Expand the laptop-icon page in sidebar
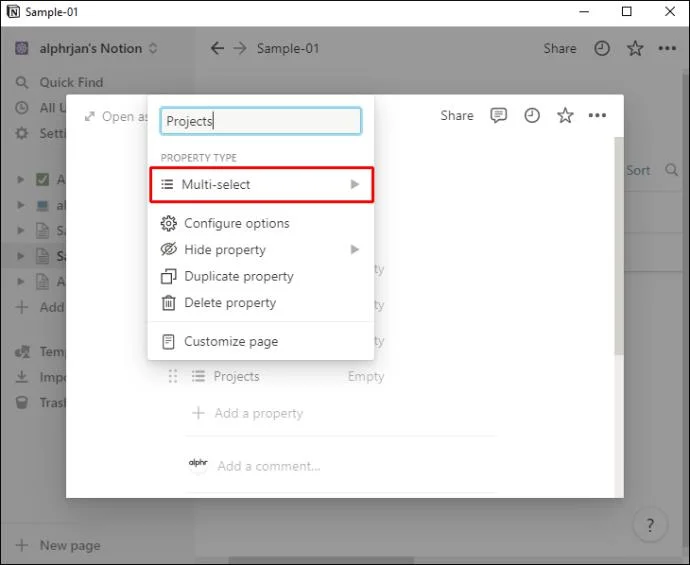The width and height of the screenshot is (690, 565). click(20, 205)
